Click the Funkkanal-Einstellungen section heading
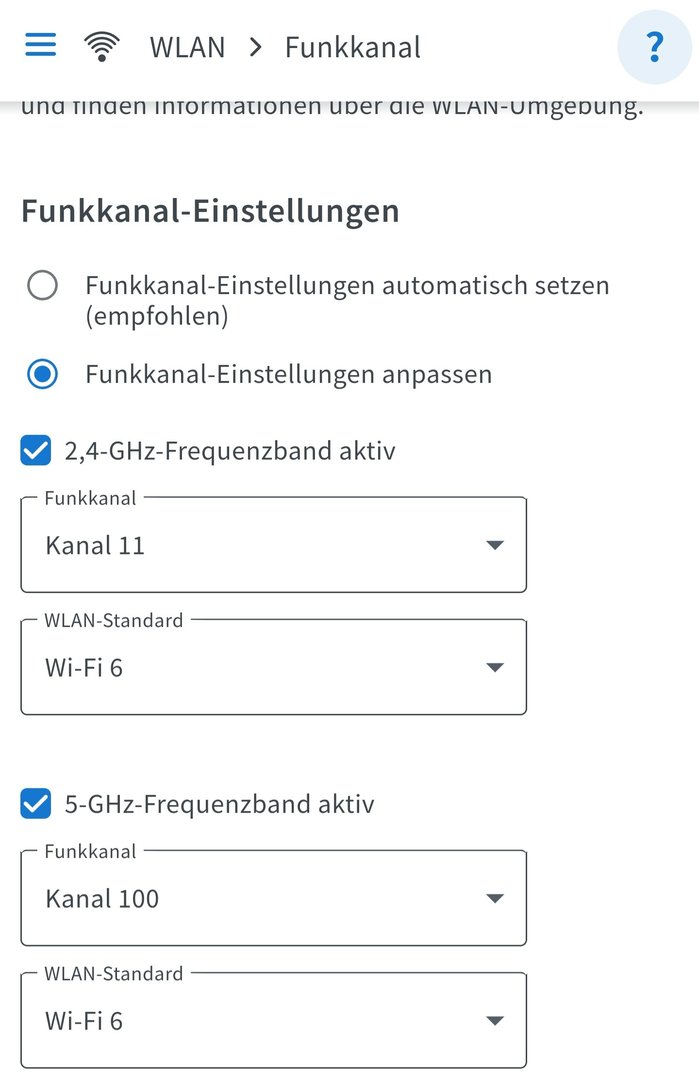 coord(210,211)
